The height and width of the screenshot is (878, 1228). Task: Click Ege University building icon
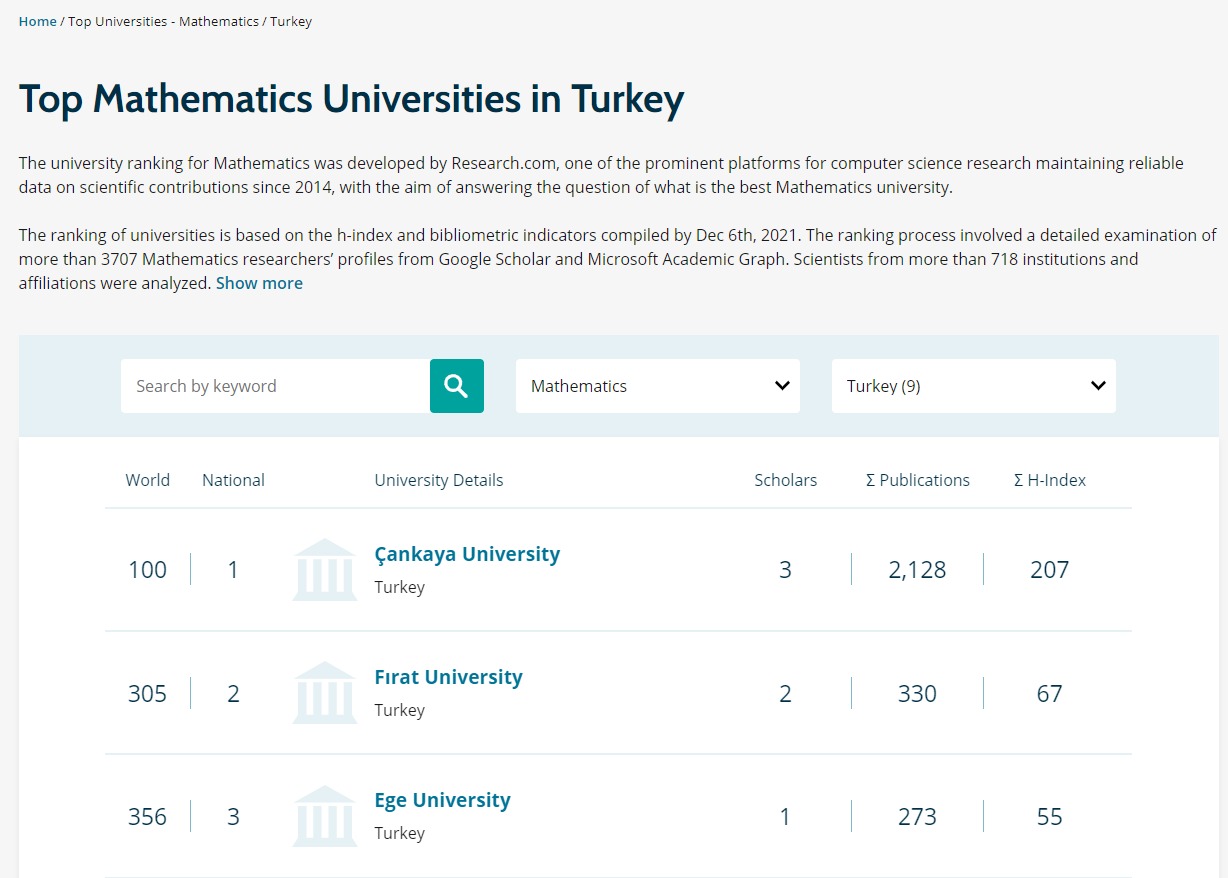(324, 816)
